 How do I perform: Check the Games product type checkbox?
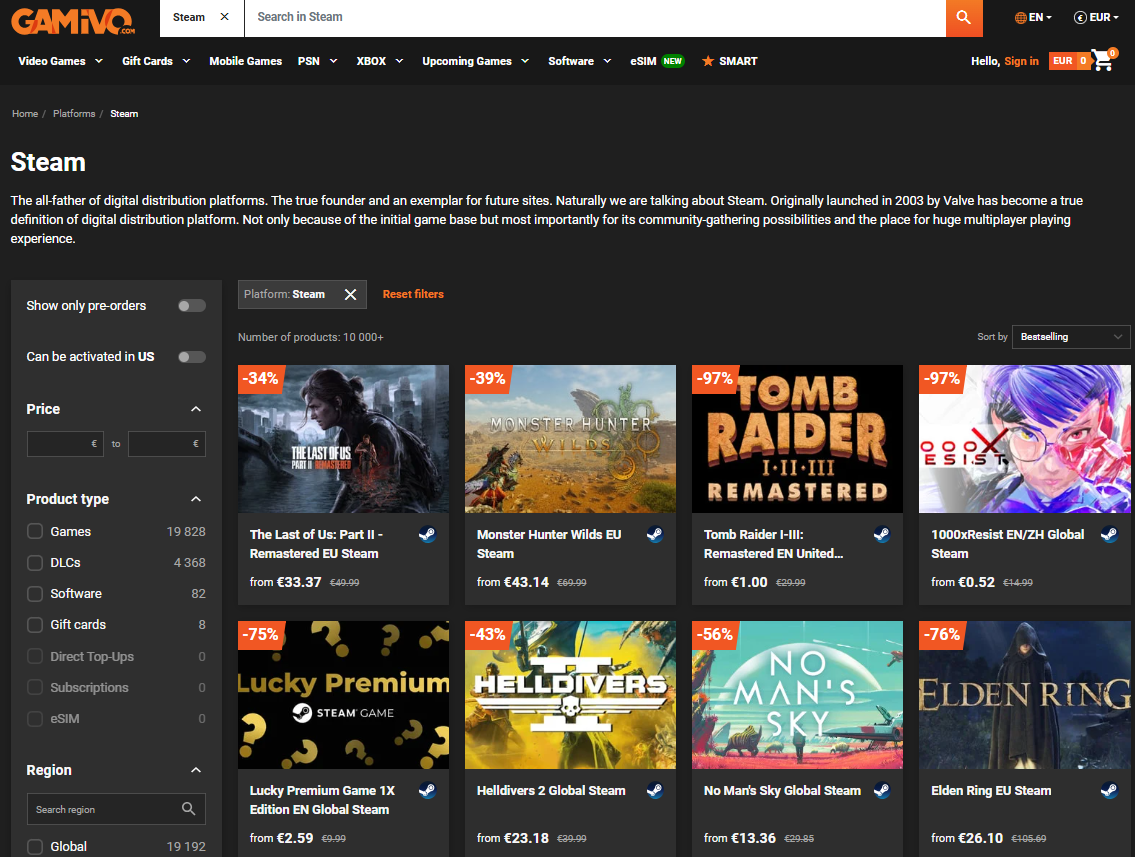click(x=35, y=532)
